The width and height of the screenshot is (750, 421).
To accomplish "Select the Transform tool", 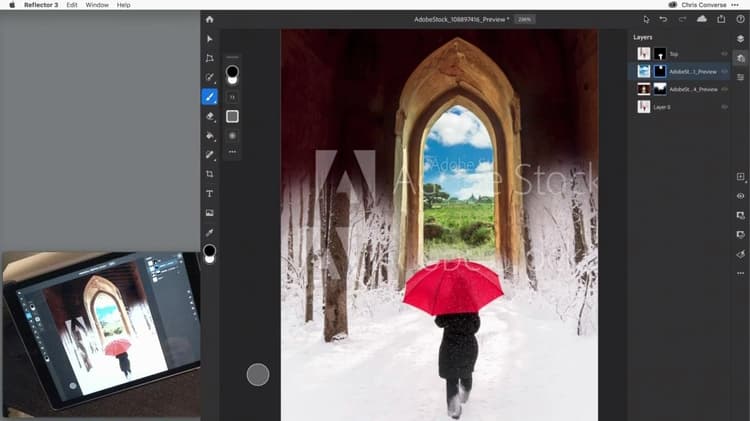I will coord(210,58).
